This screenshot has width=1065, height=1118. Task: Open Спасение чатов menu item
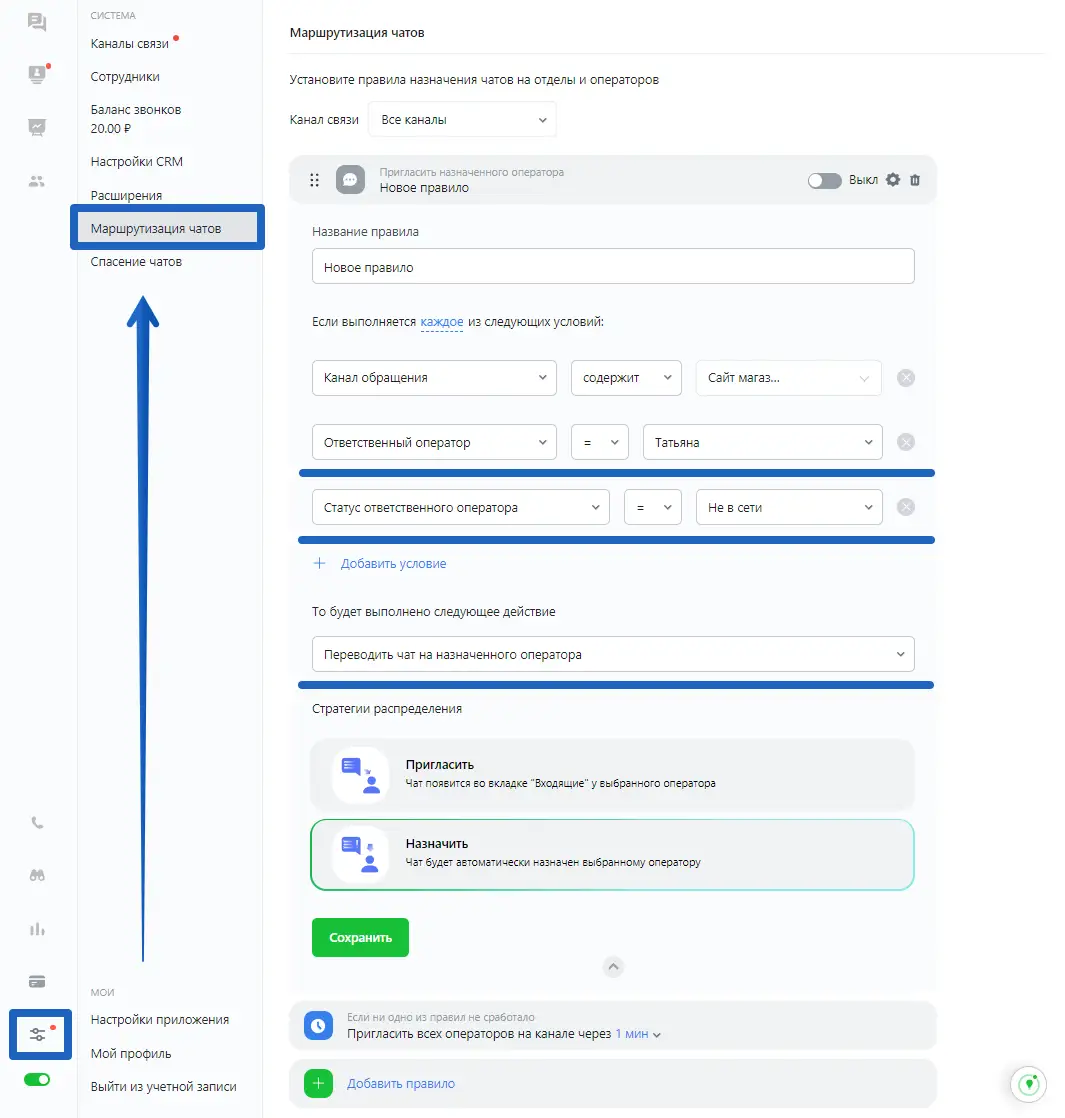136,262
